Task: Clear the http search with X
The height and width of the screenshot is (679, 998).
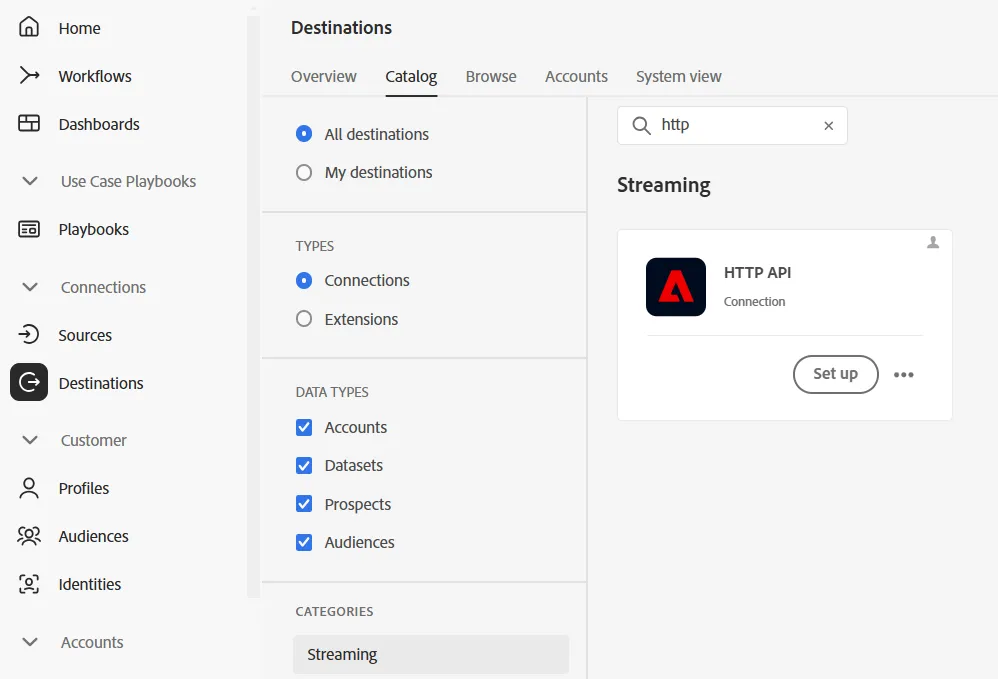Action: [828, 125]
